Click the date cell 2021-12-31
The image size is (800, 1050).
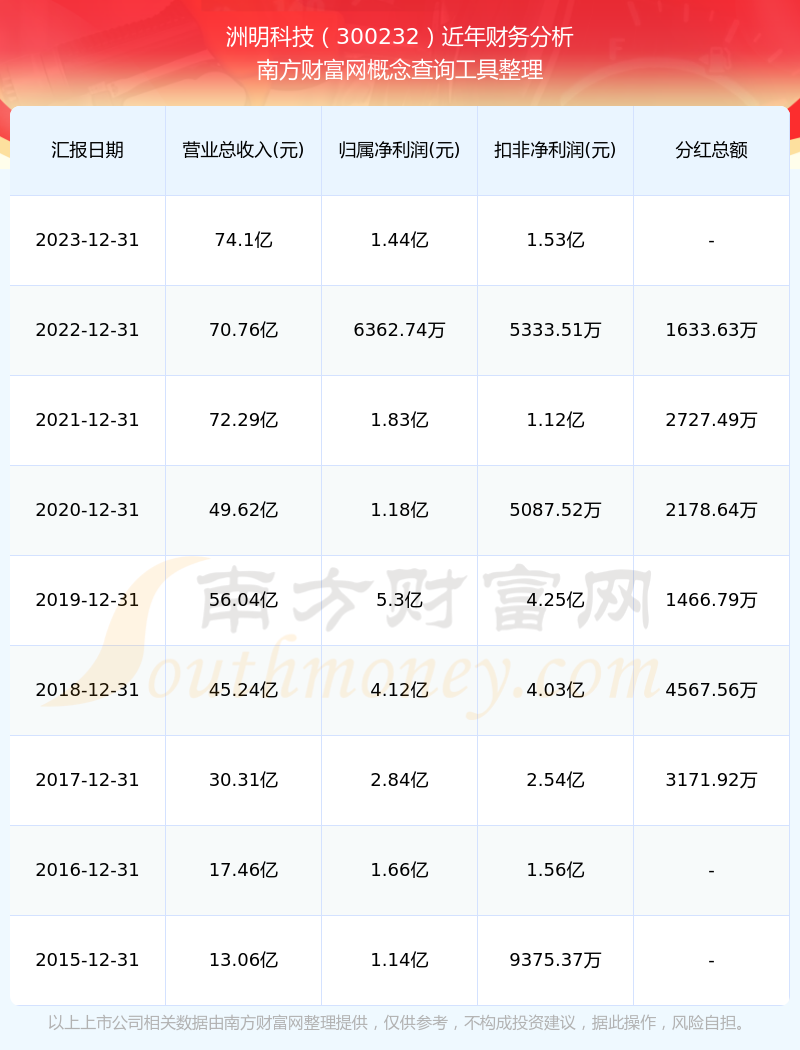tap(88, 420)
